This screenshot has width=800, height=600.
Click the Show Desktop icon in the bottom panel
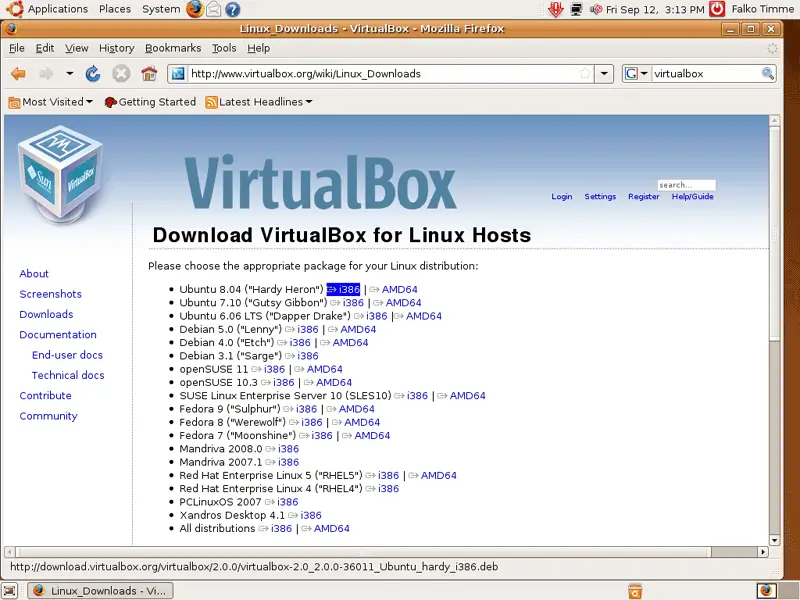click(10, 591)
